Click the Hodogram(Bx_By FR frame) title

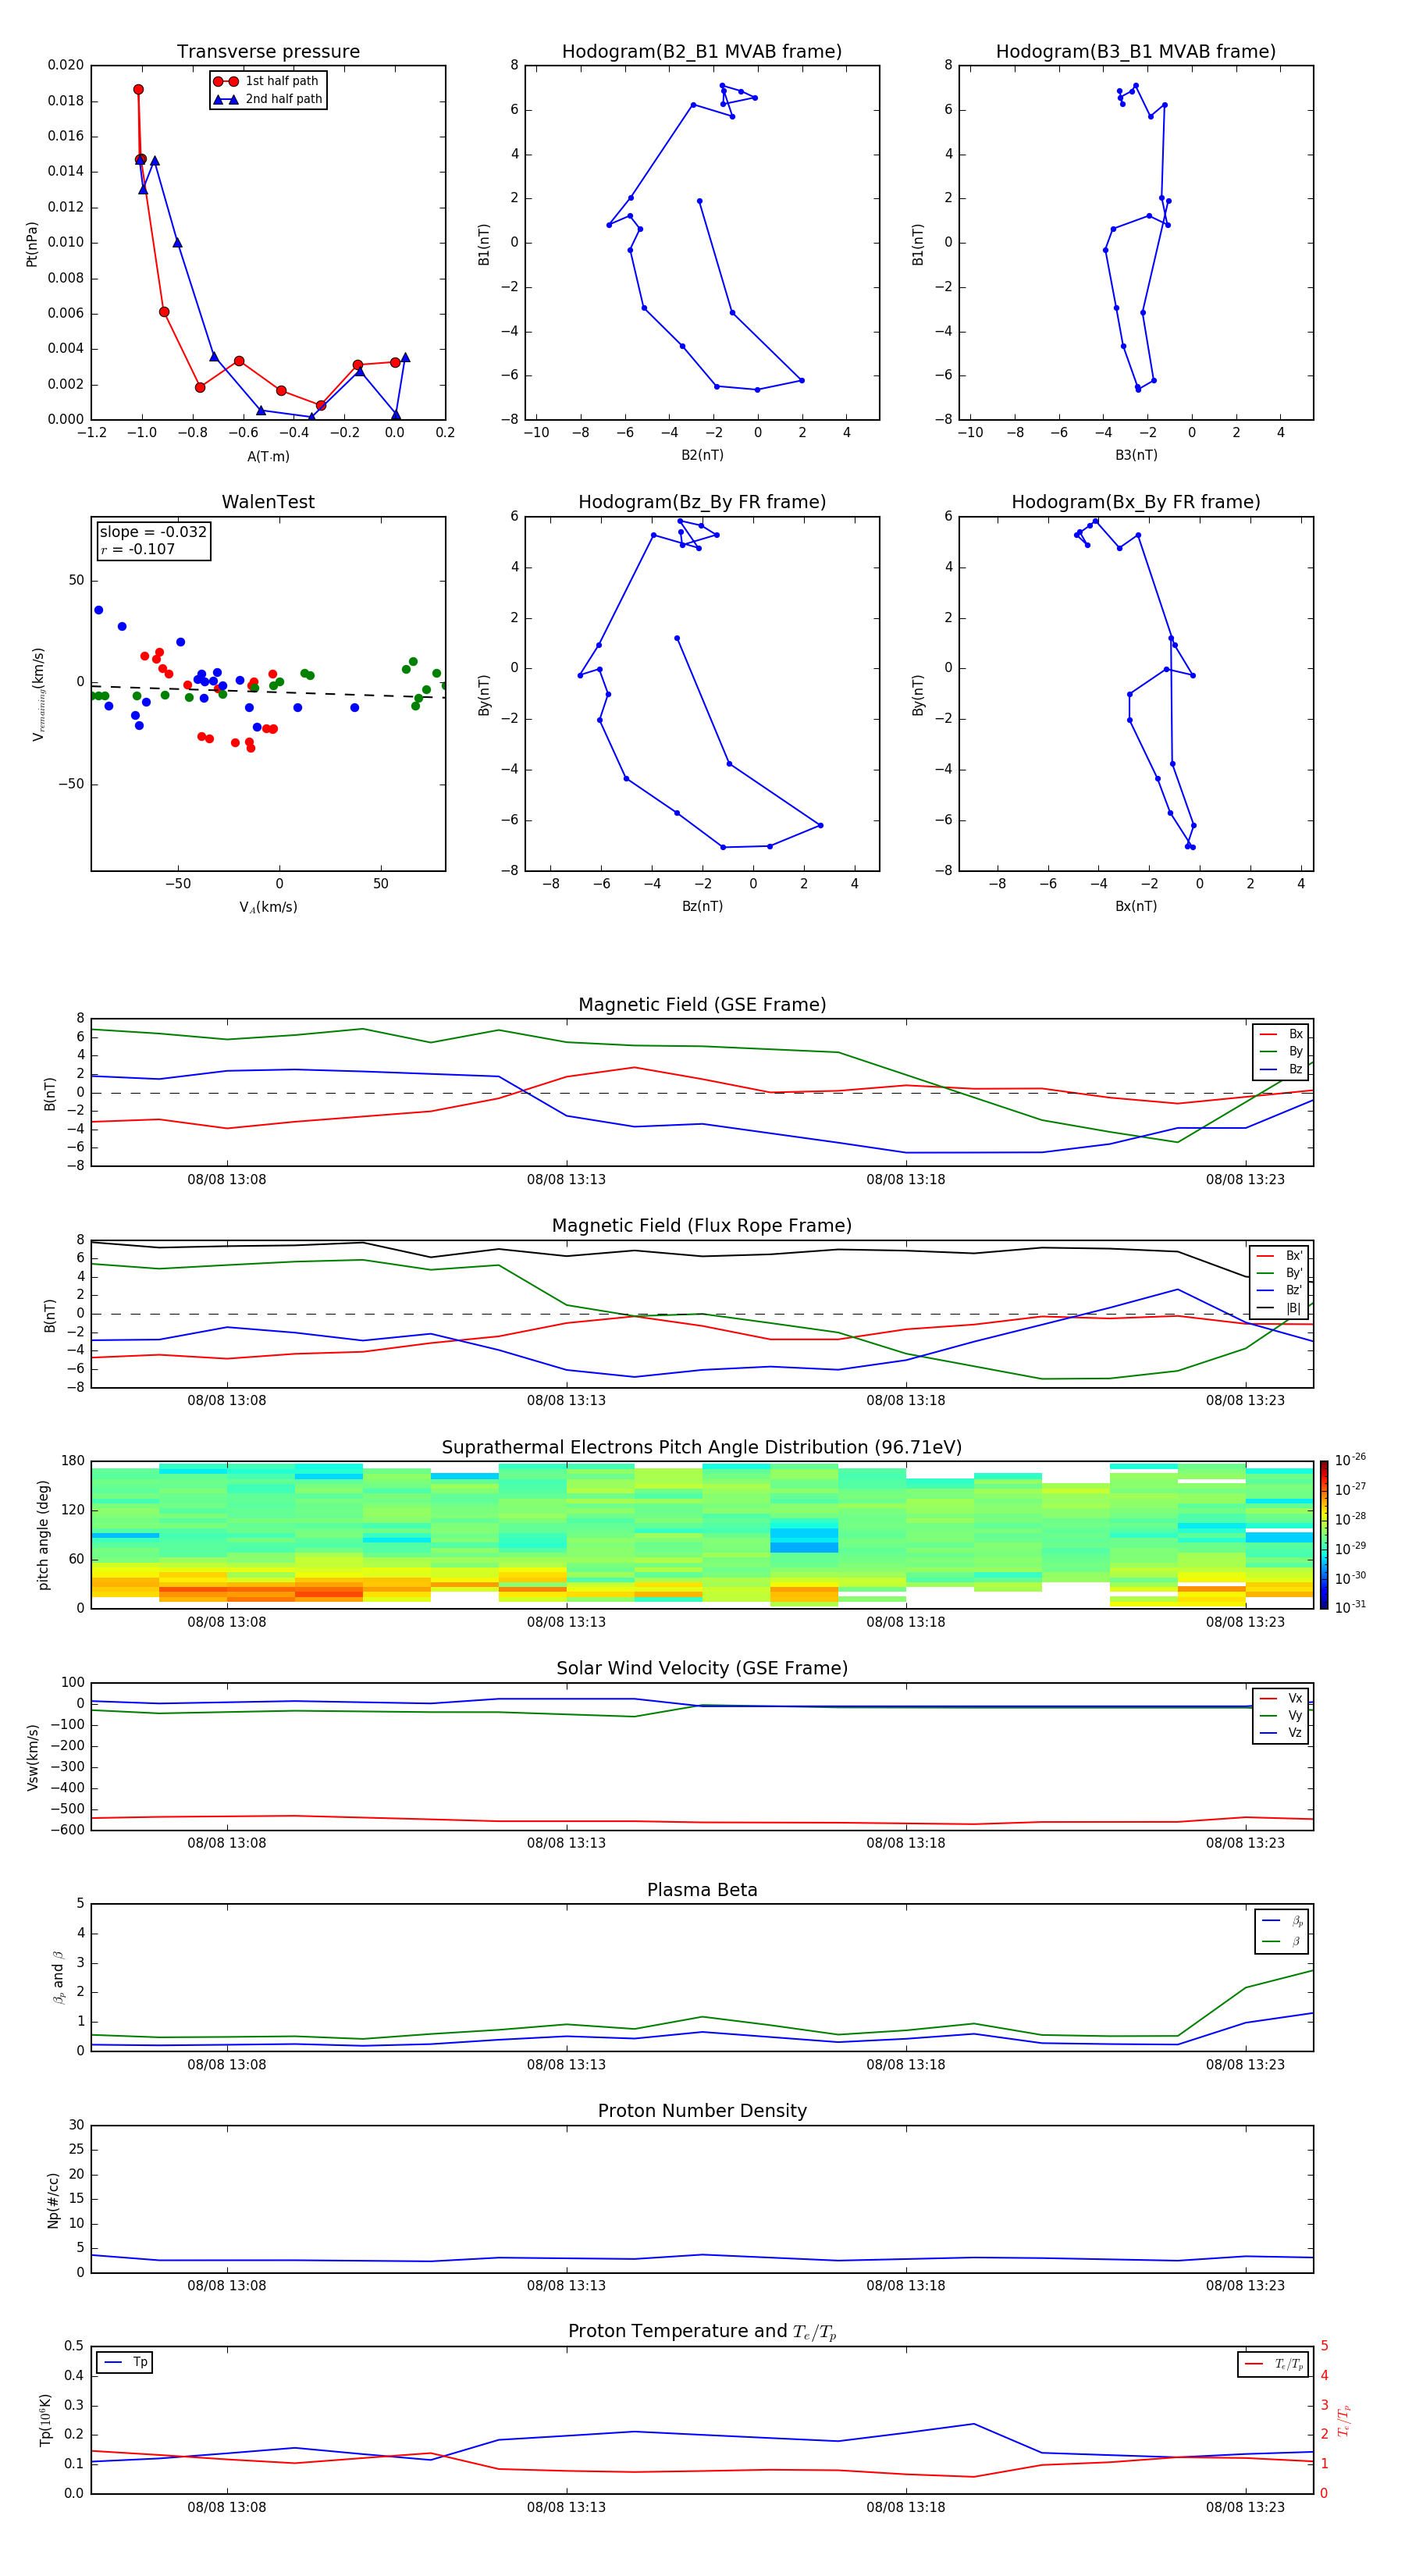(x=1136, y=502)
